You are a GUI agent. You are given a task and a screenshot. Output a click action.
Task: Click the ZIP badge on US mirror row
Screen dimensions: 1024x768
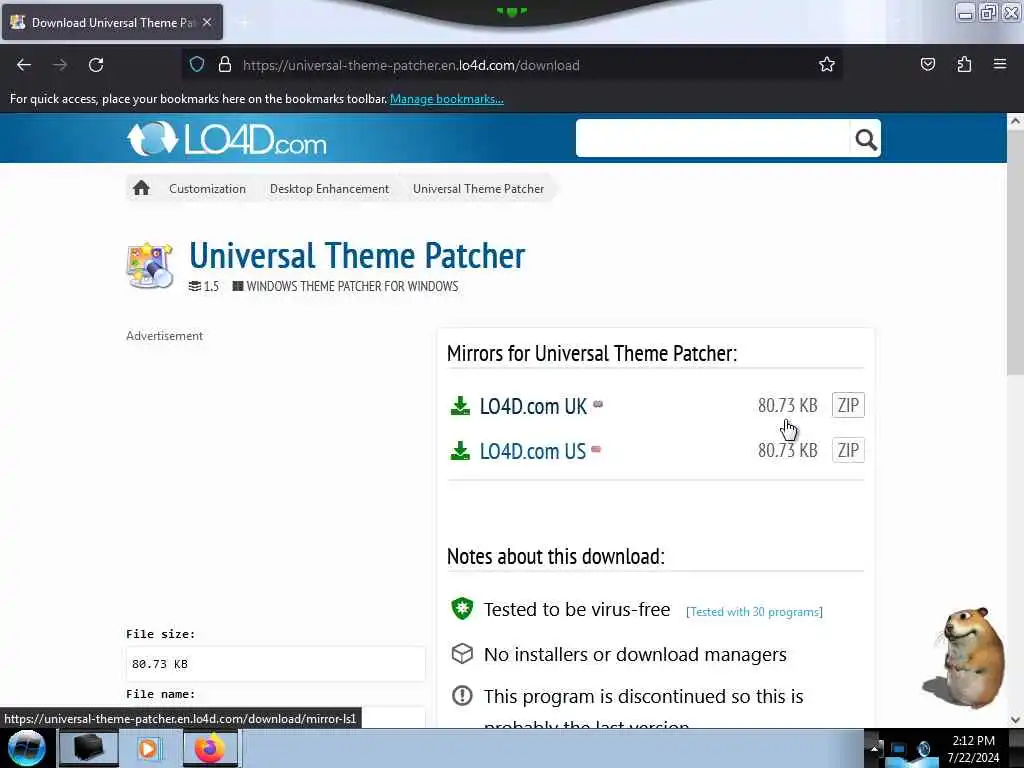(848, 450)
